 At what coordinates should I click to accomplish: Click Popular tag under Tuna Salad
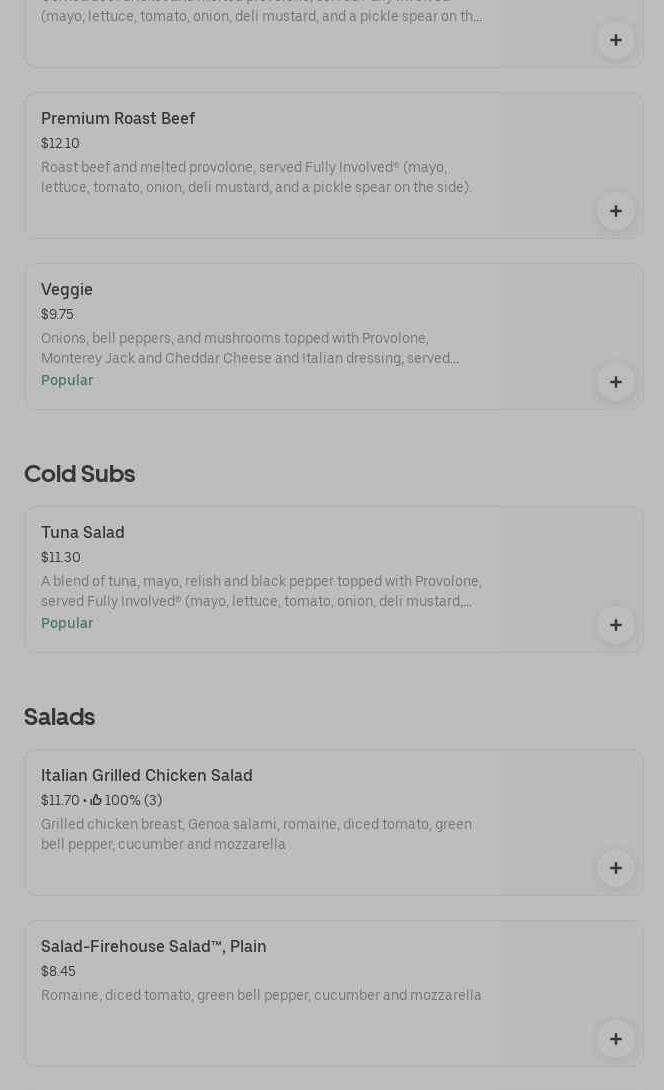click(67, 624)
